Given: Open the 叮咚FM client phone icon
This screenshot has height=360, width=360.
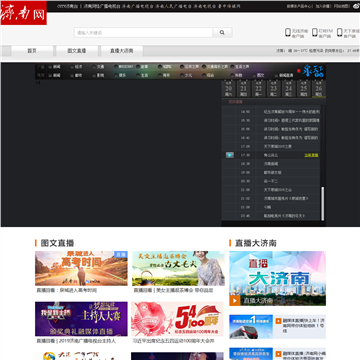Looking at the screenshot, I should tap(315, 33).
